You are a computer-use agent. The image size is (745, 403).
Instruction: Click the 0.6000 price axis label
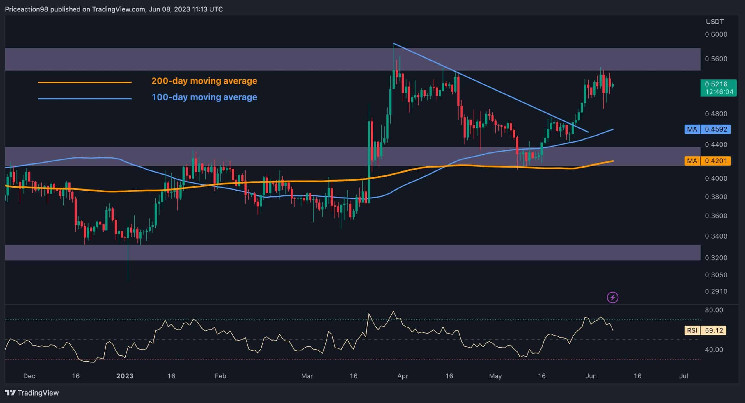tap(716, 34)
